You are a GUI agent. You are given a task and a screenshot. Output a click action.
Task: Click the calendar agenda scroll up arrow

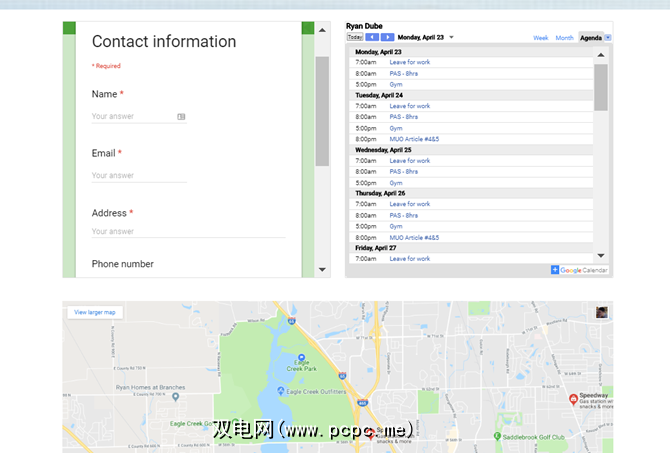601,55
